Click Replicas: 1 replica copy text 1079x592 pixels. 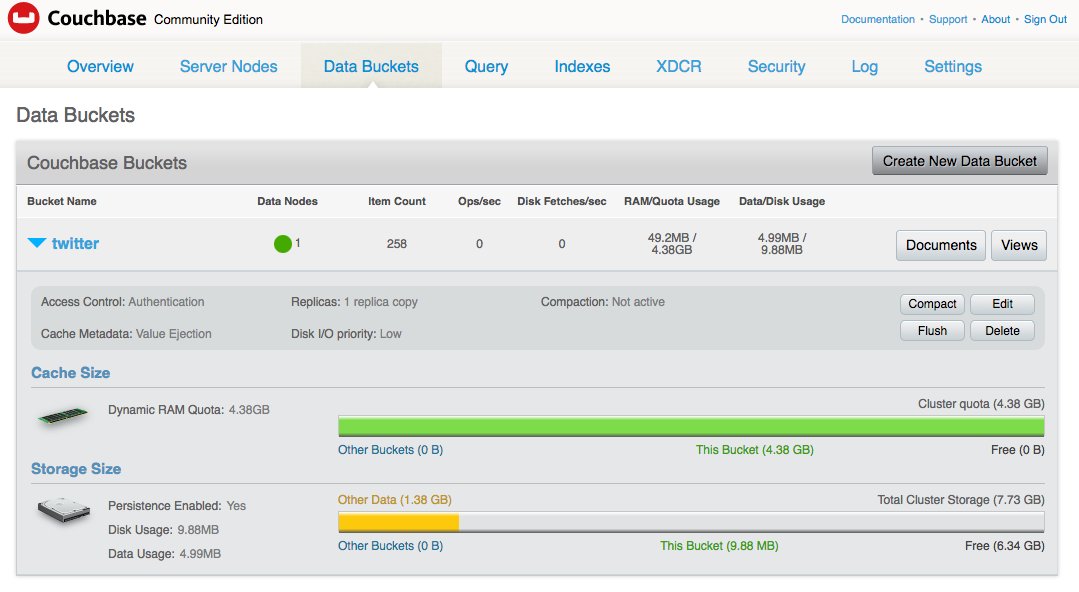(x=354, y=302)
